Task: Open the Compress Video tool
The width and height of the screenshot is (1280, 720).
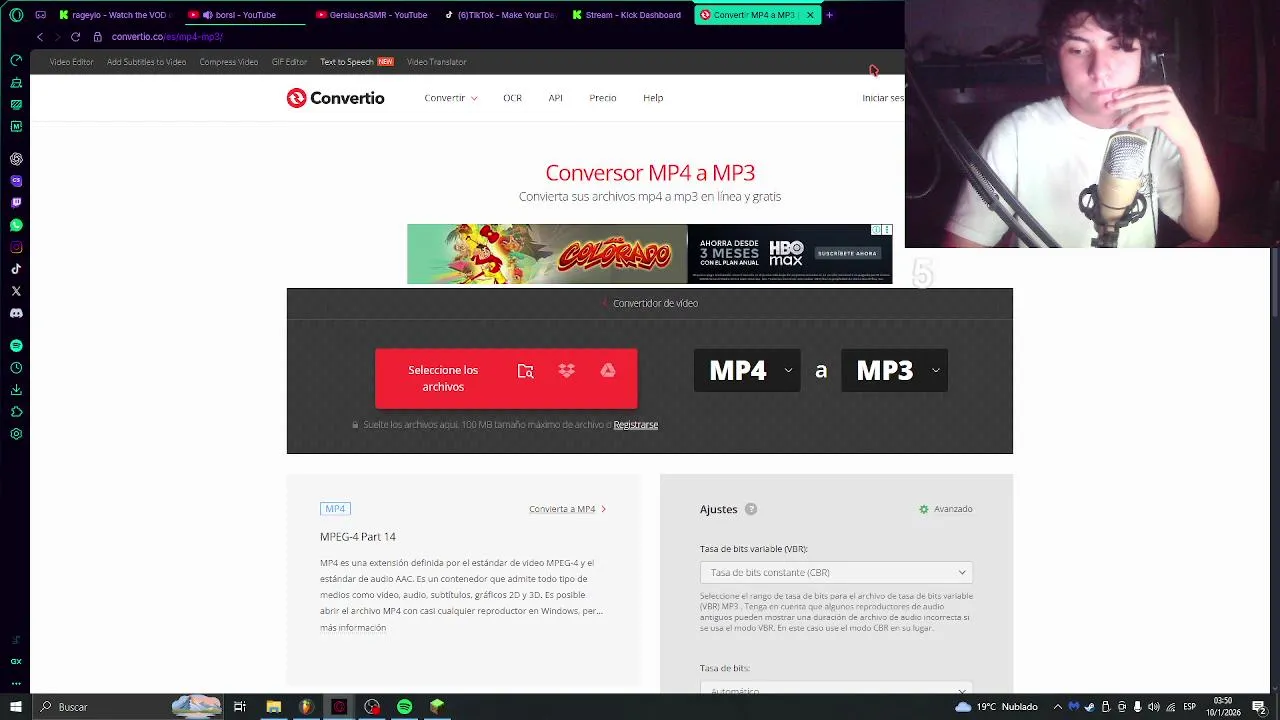Action: pos(229,62)
